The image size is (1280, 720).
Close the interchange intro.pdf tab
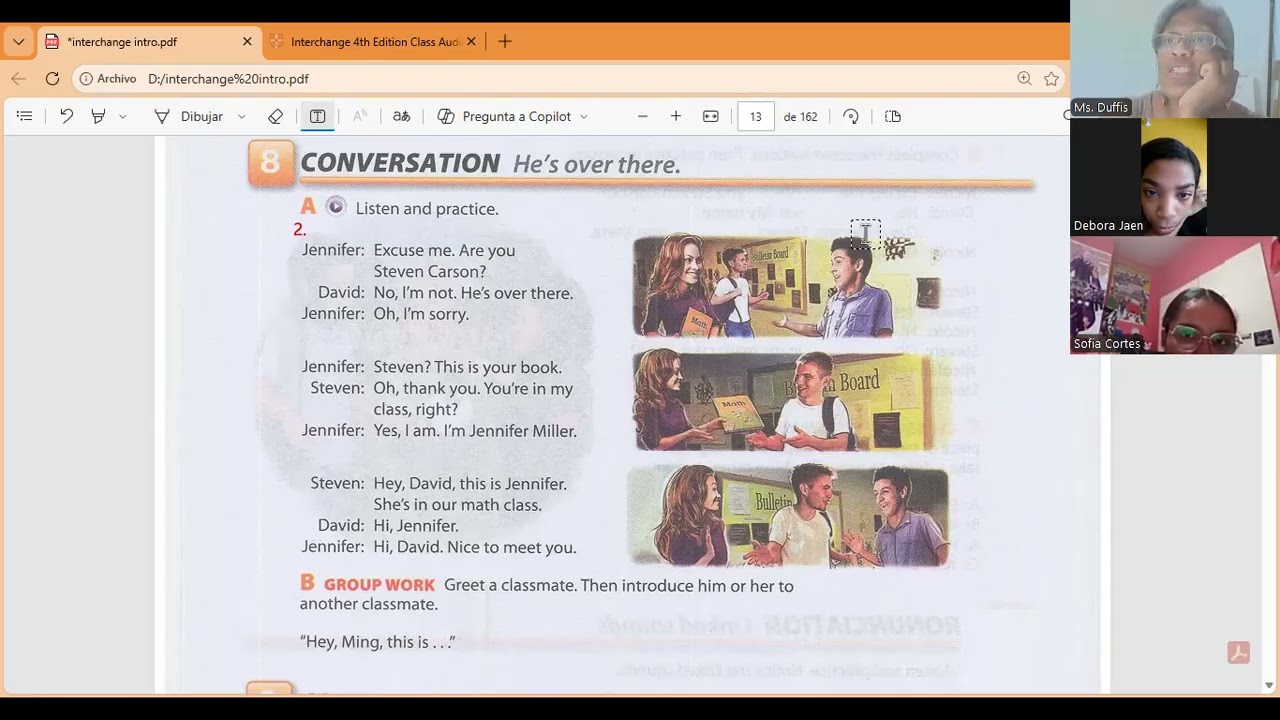(247, 42)
